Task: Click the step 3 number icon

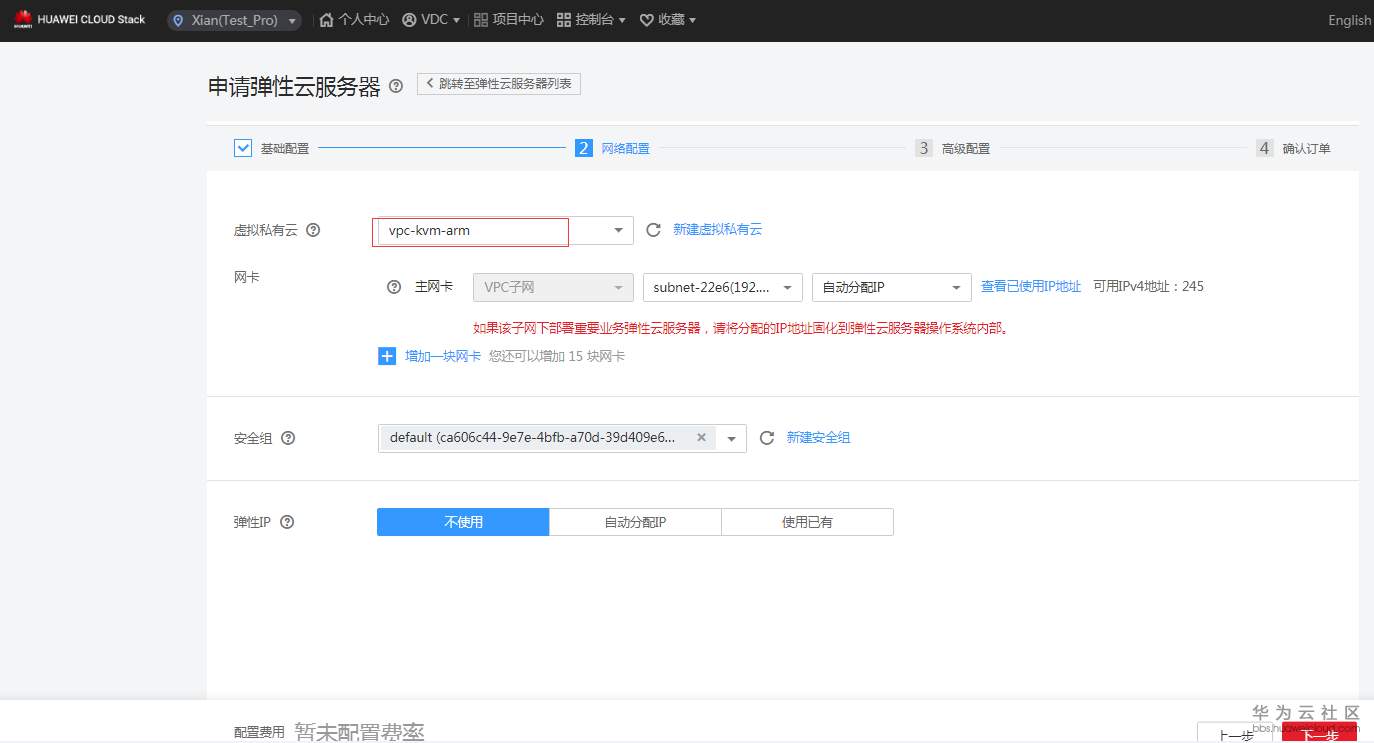Action: tap(924, 148)
